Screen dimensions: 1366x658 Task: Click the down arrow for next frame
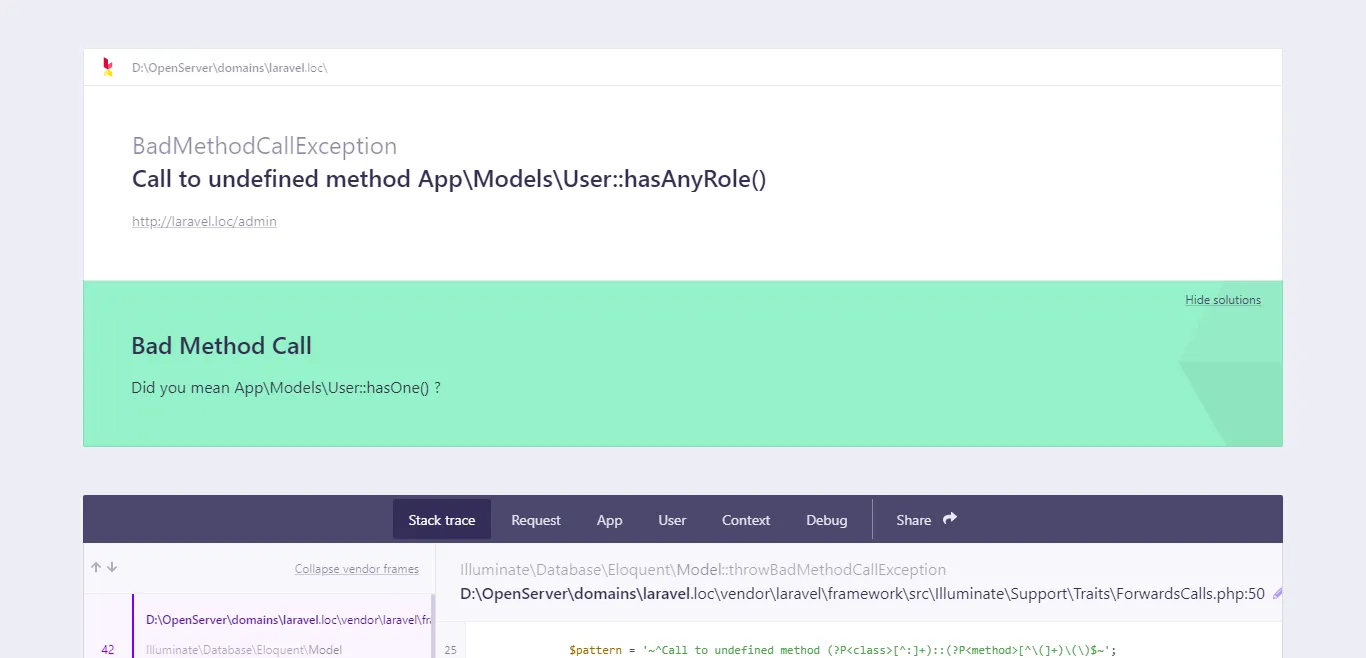point(112,567)
